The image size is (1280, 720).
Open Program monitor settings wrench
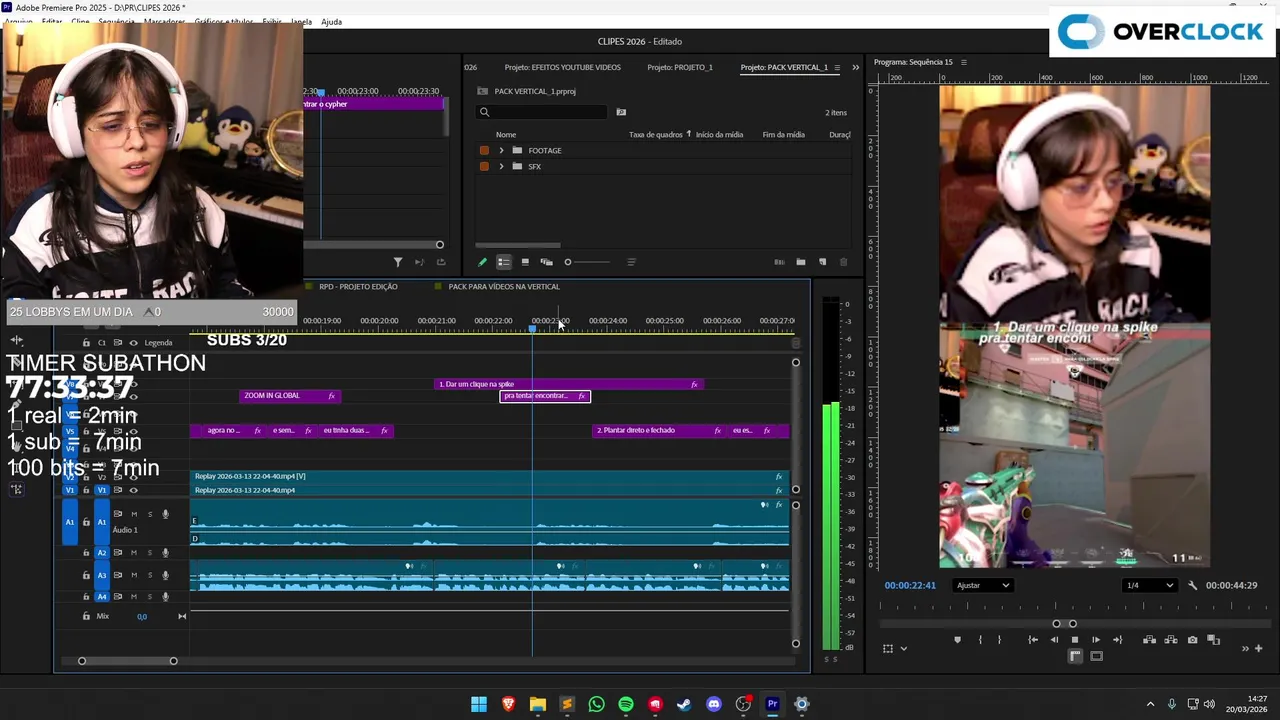(x=1192, y=585)
